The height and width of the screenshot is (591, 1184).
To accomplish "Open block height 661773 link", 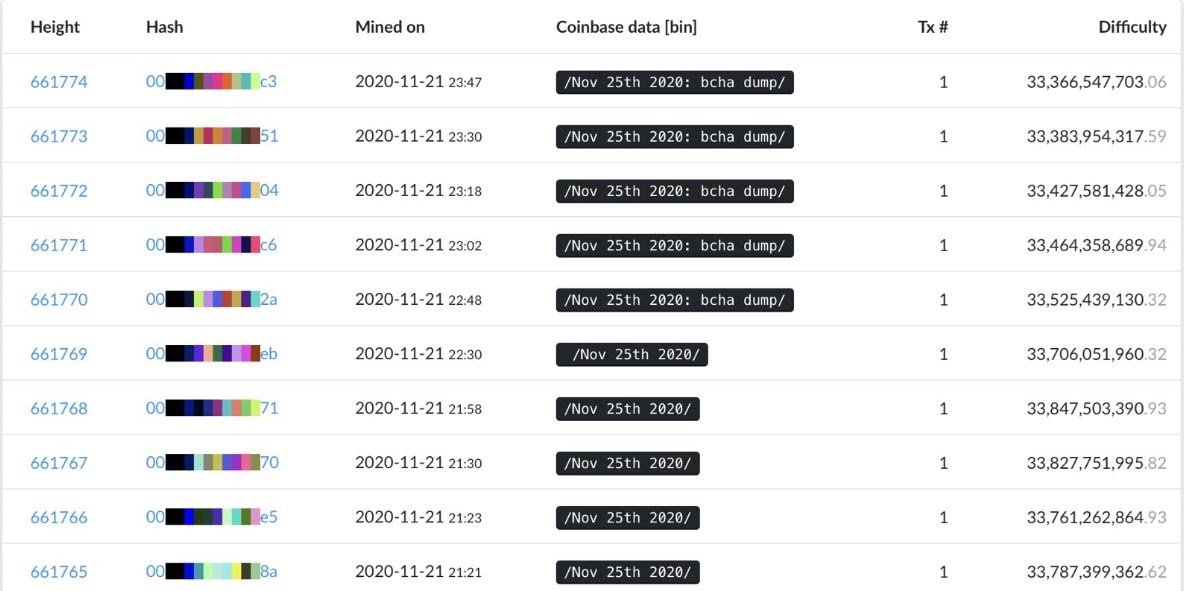I will click(x=59, y=136).
